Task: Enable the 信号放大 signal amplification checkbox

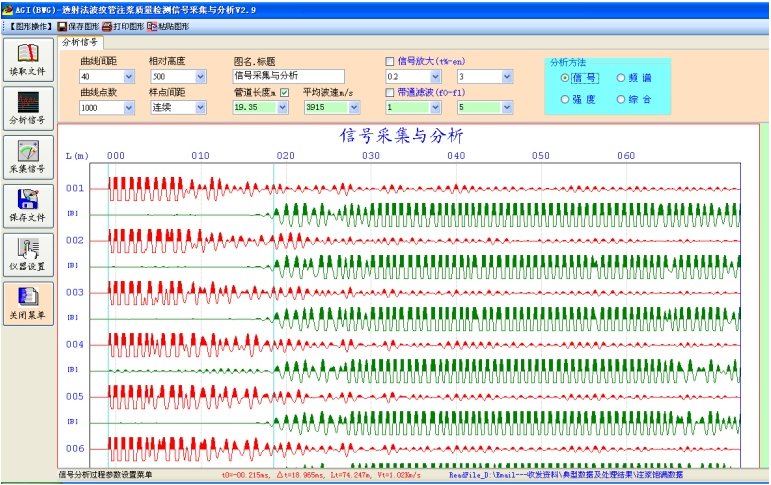Action: pyautogui.click(x=390, y=62)
